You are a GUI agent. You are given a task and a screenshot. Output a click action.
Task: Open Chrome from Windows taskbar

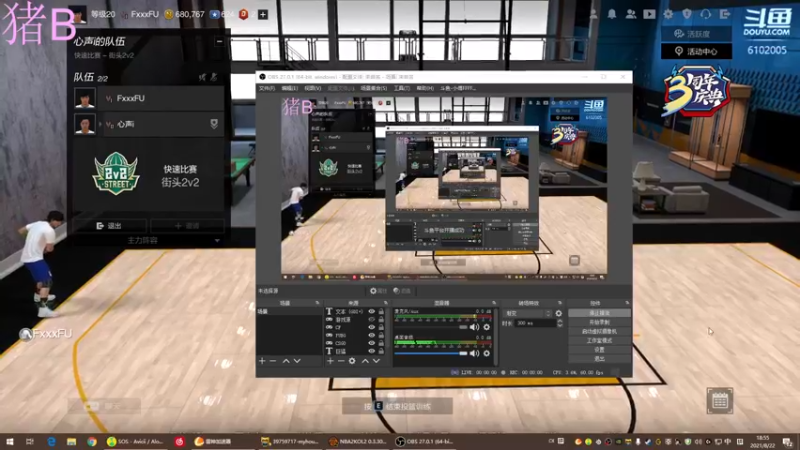pyautogui.click(x=92, y=442)
